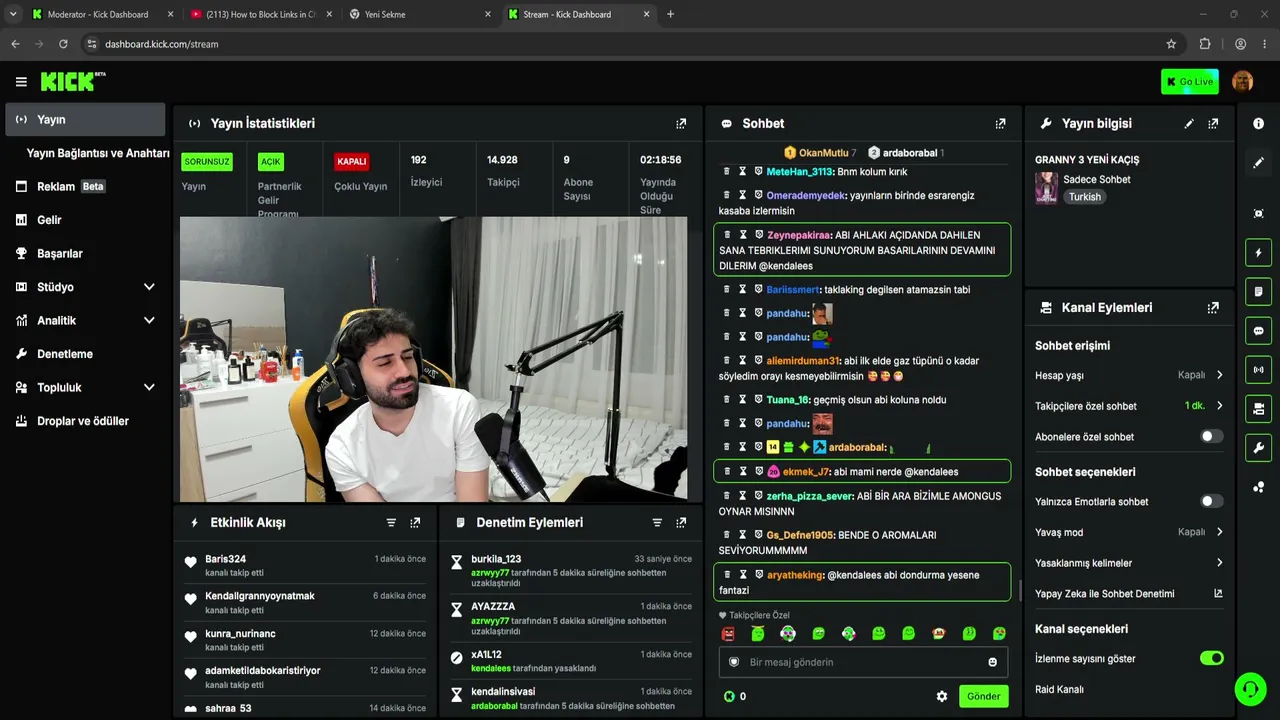This screenshot has width=1280, height=720.
Task: Click the Sadece Sohbet category thumbnail
Action: pos(1046,188)
